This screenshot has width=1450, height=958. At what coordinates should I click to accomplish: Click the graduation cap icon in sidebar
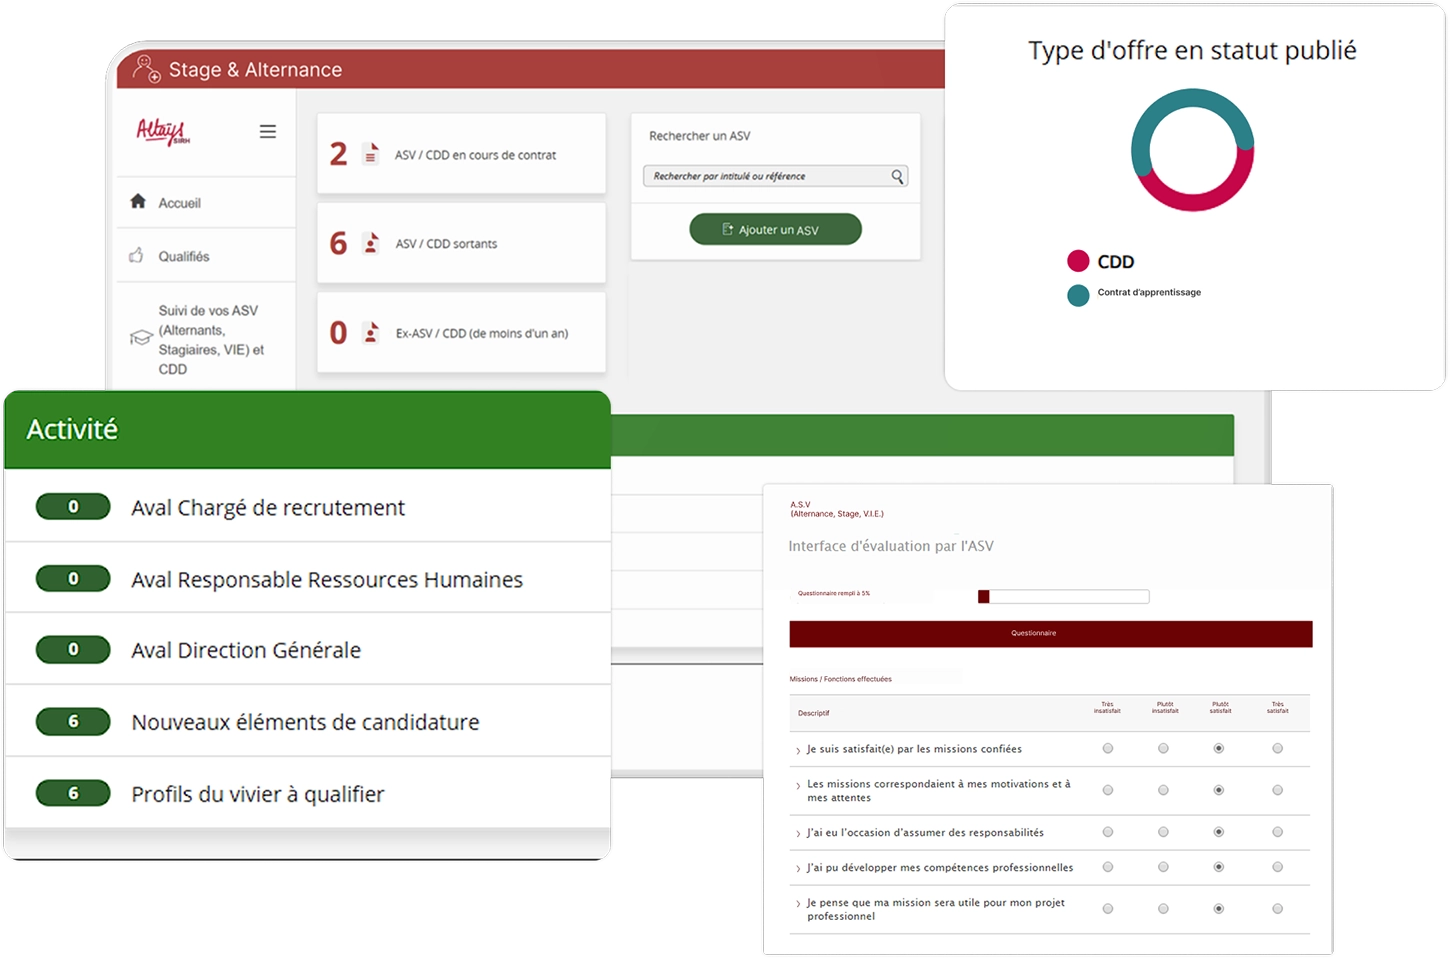coord(141,339)
